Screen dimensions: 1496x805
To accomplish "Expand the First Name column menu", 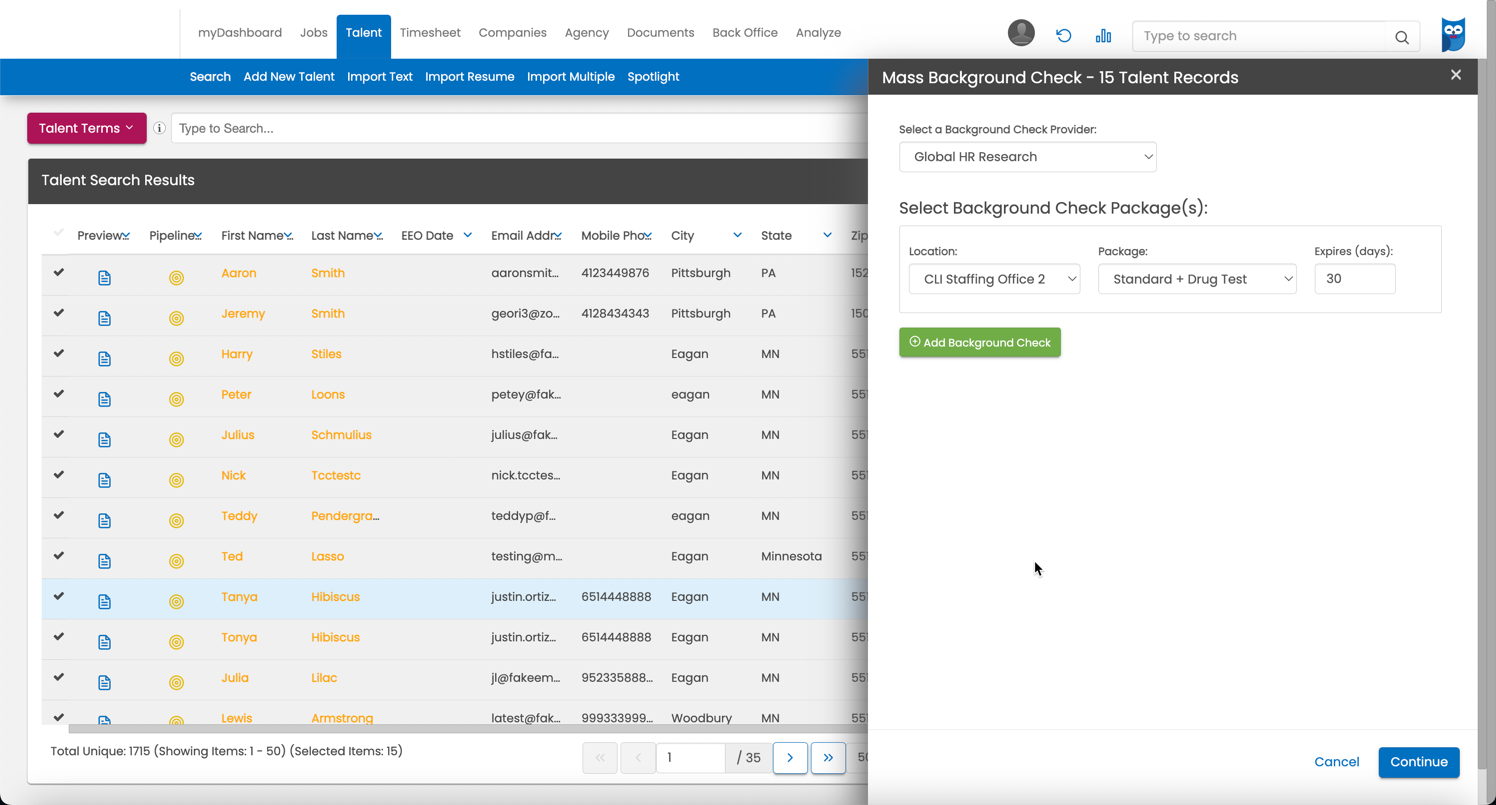I will click(288, 236).
